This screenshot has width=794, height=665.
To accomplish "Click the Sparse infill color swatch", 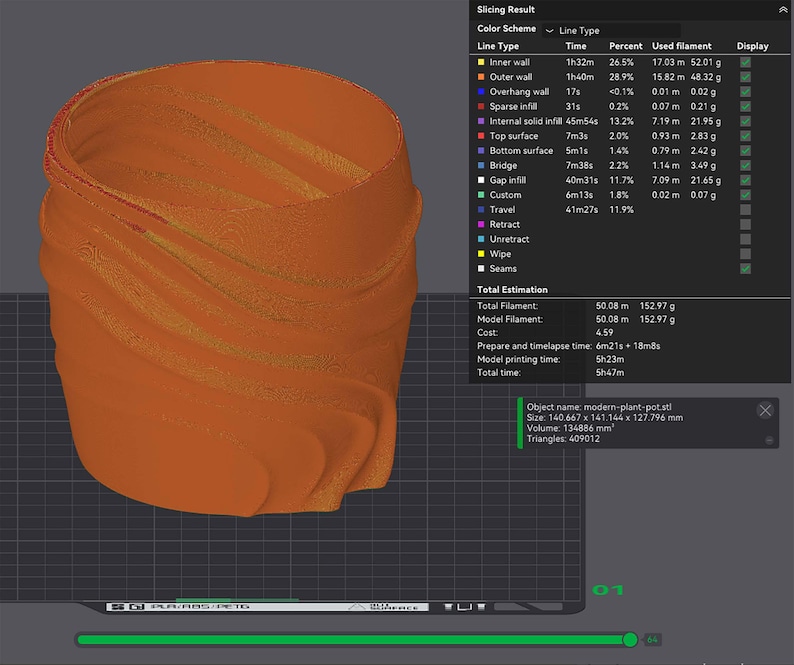I will point(481,106).
